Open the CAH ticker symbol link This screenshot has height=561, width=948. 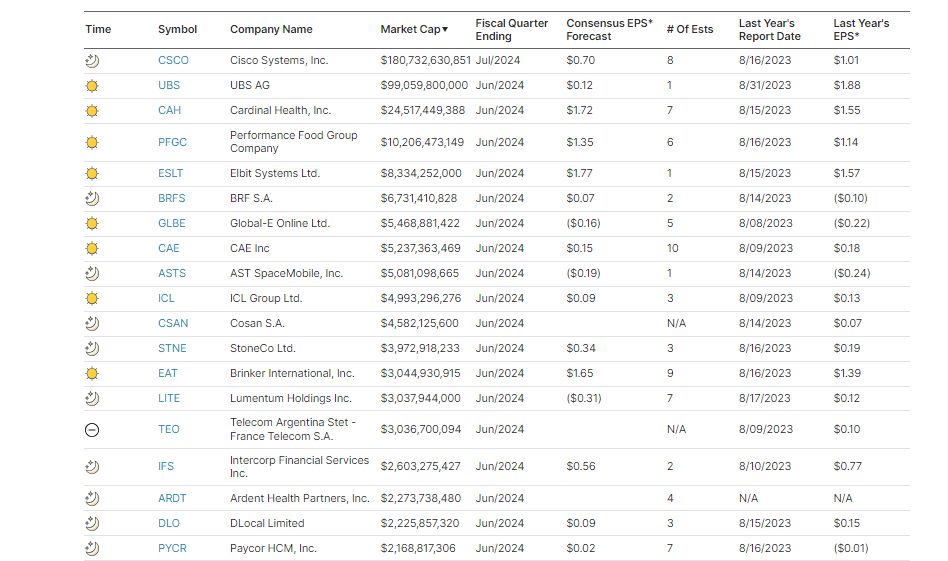pyautogui.click(x=169, y=110)
